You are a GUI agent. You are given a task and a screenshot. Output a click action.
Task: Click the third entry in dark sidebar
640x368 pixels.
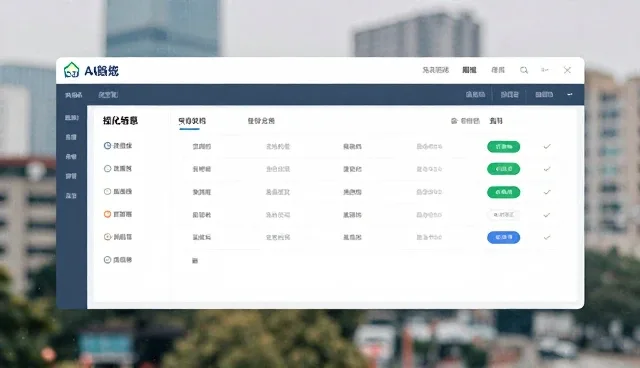point(71,157)
